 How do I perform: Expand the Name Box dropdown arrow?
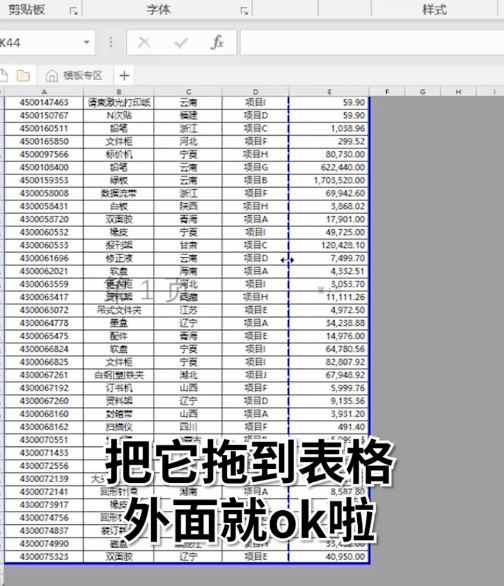[87, 42]
